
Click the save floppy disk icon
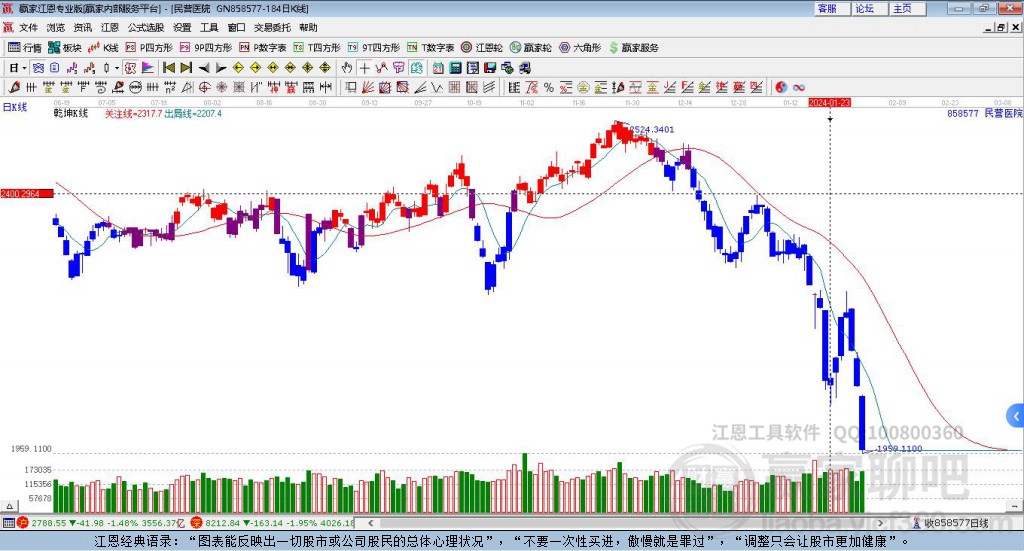(490, 68)
